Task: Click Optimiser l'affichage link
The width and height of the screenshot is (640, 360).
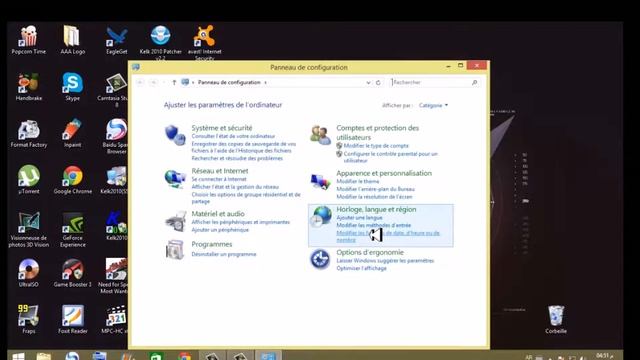Action: point(361,268)
